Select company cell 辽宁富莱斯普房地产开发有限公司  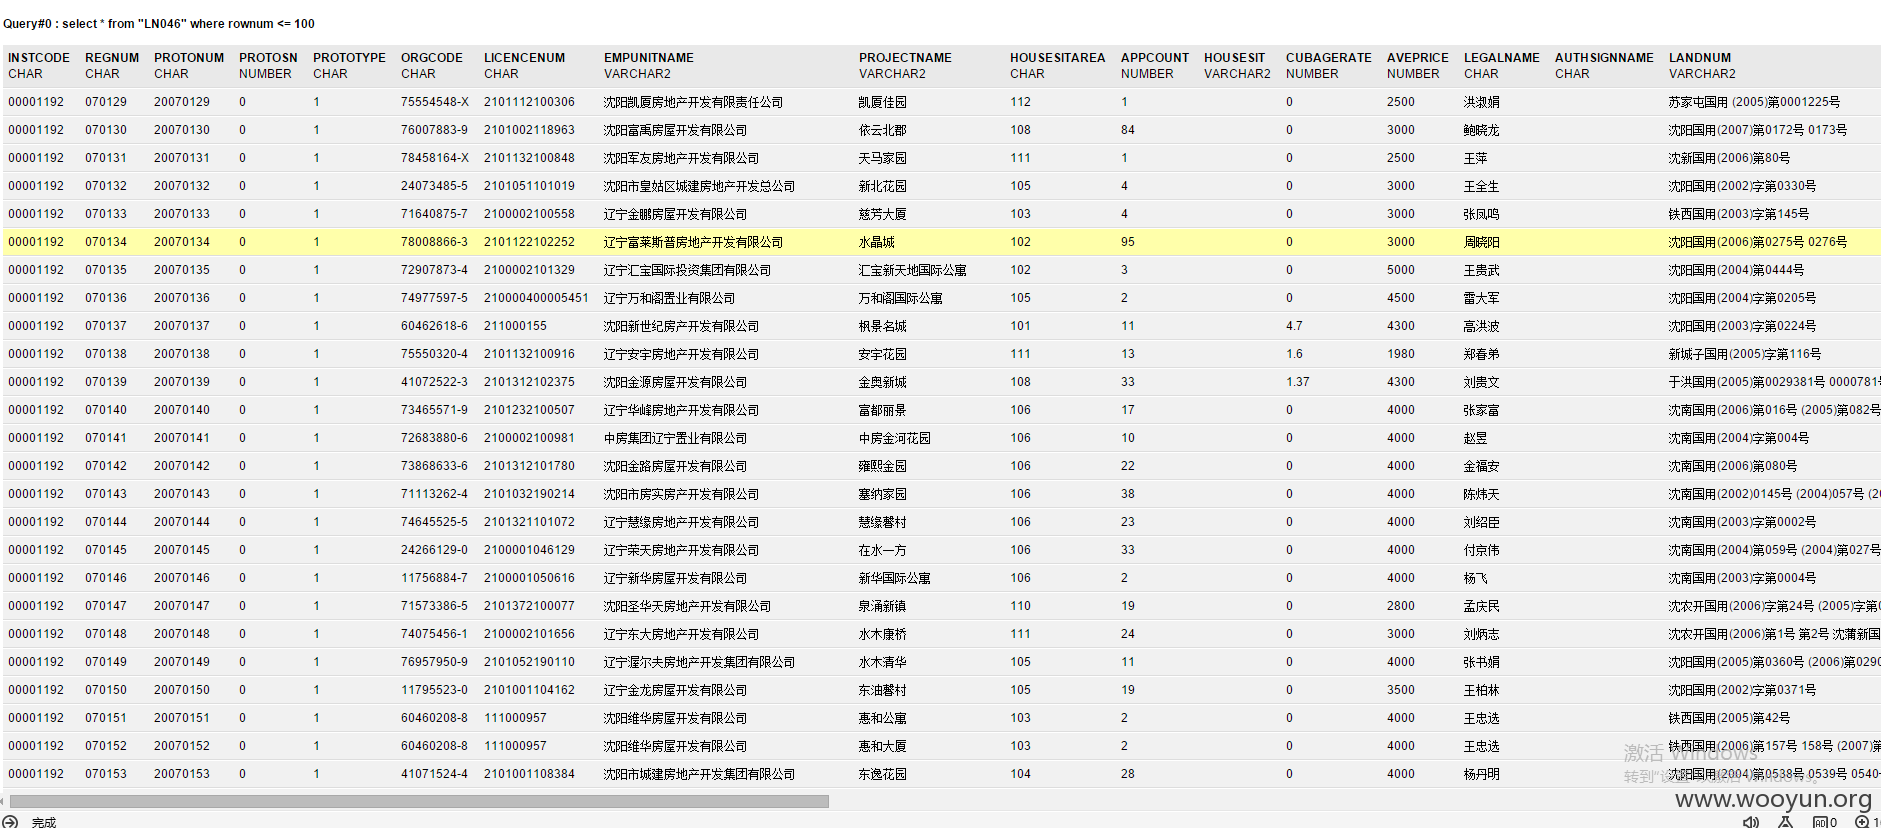click(693, 242)
